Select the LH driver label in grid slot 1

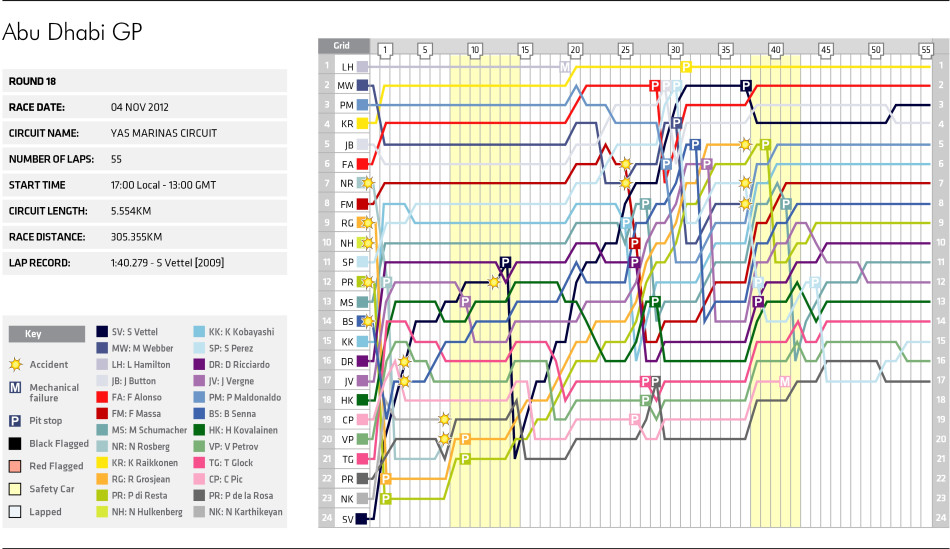(x=347, y=66)
